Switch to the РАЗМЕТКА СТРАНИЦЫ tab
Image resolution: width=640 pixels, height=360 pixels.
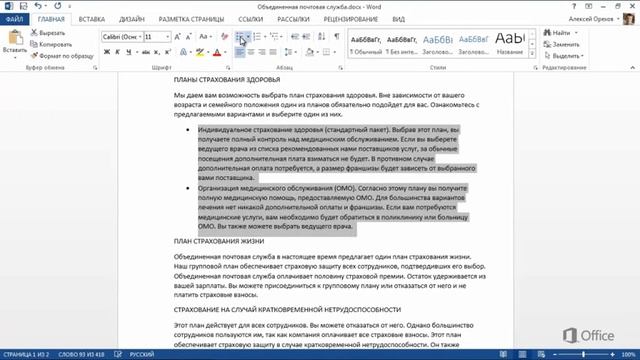click(x=191, y=19)
